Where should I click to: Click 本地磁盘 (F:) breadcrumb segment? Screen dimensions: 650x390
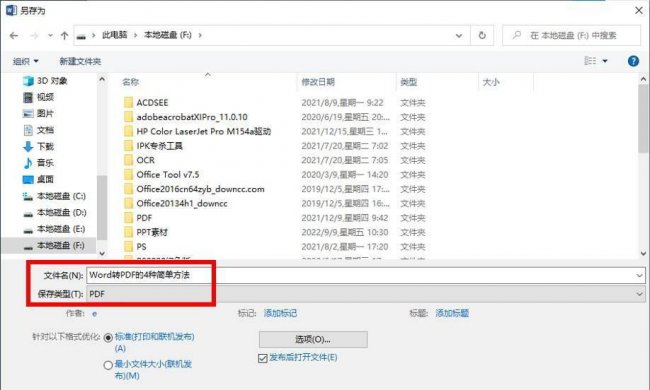click(167, 35)
